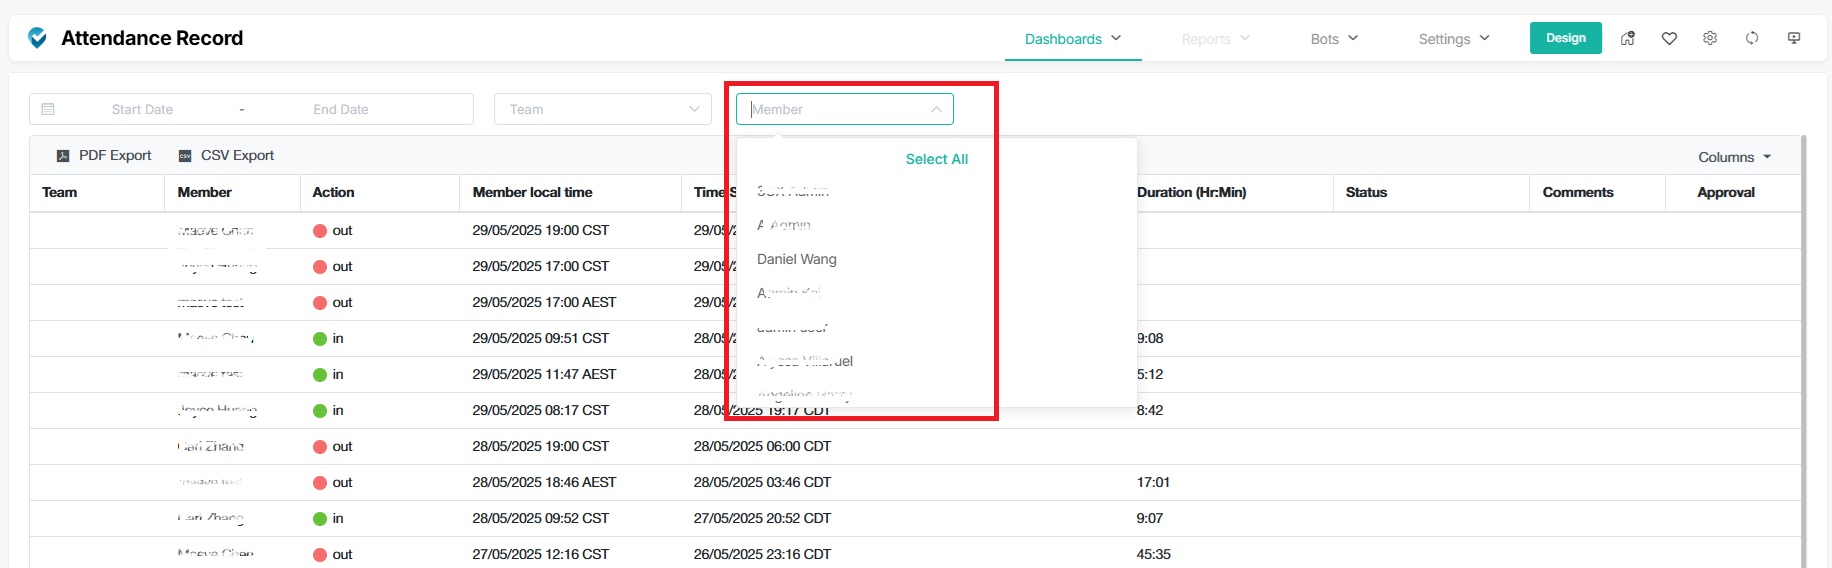Click the Start Date input field
Image resolution: width=1832 pixels, height=568 pixels.
[142, 109]
